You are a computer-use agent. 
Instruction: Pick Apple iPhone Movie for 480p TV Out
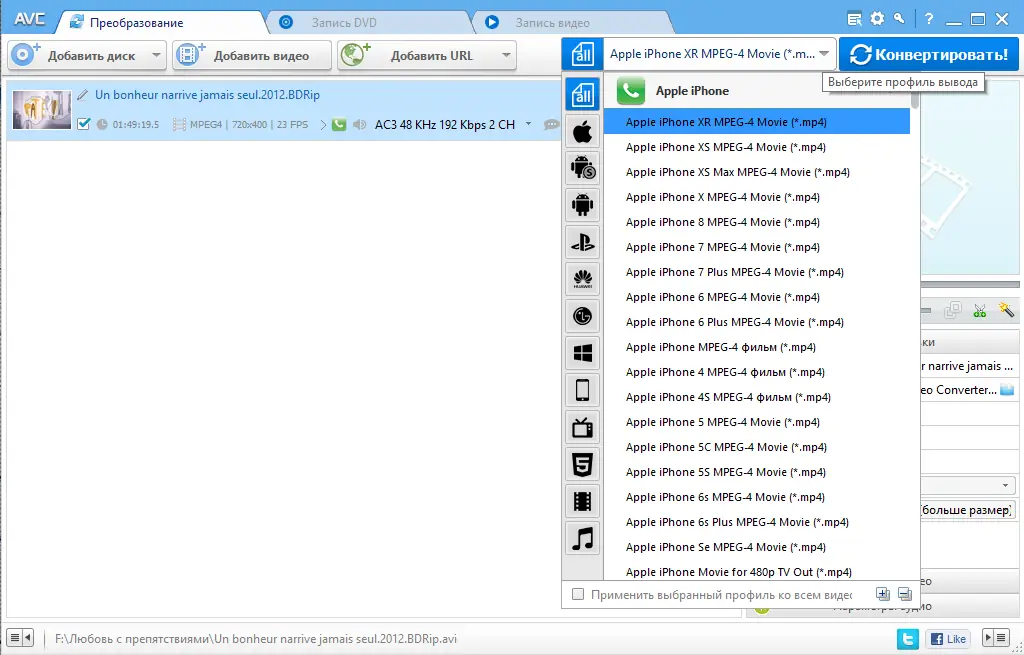pyautogui.click(x=756, y=572)
